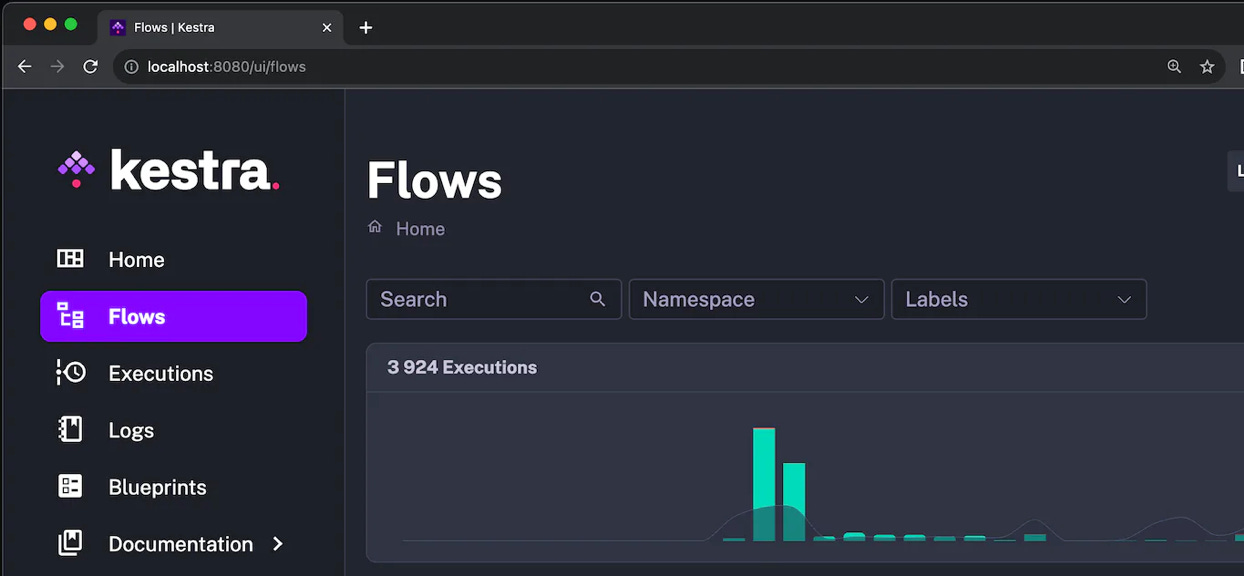This screenshot has width=1244, height=576.
Task: Click the Blueprints icon in sidebar
Action: click(x=70, y=487)
